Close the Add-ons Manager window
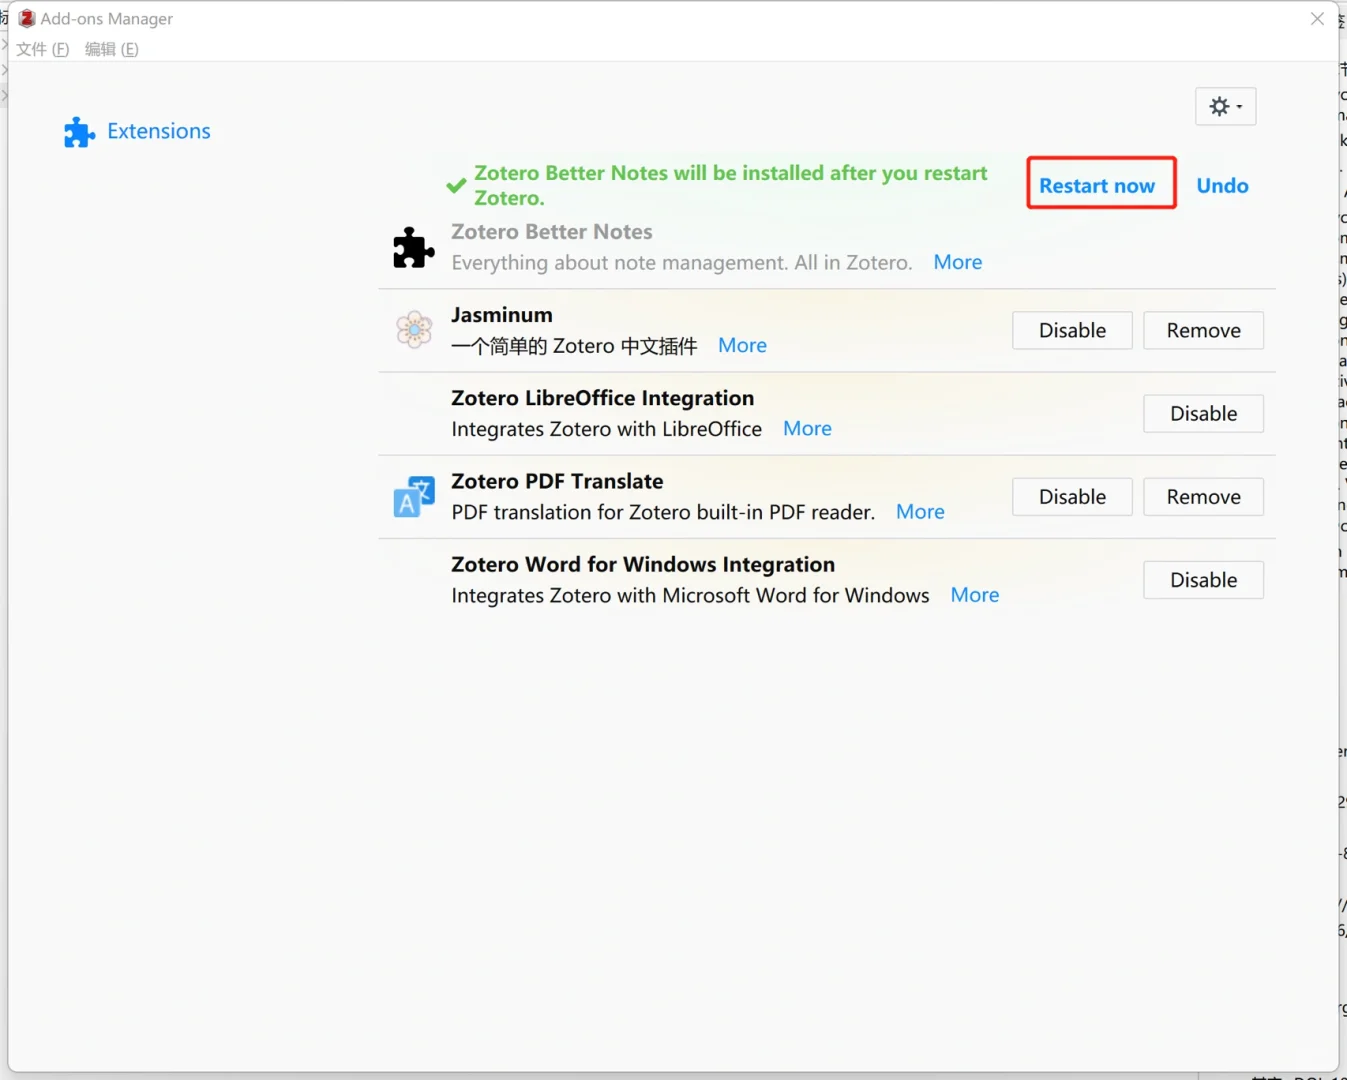This screenshot has height=1080, width=1347. pos(1317,19)
